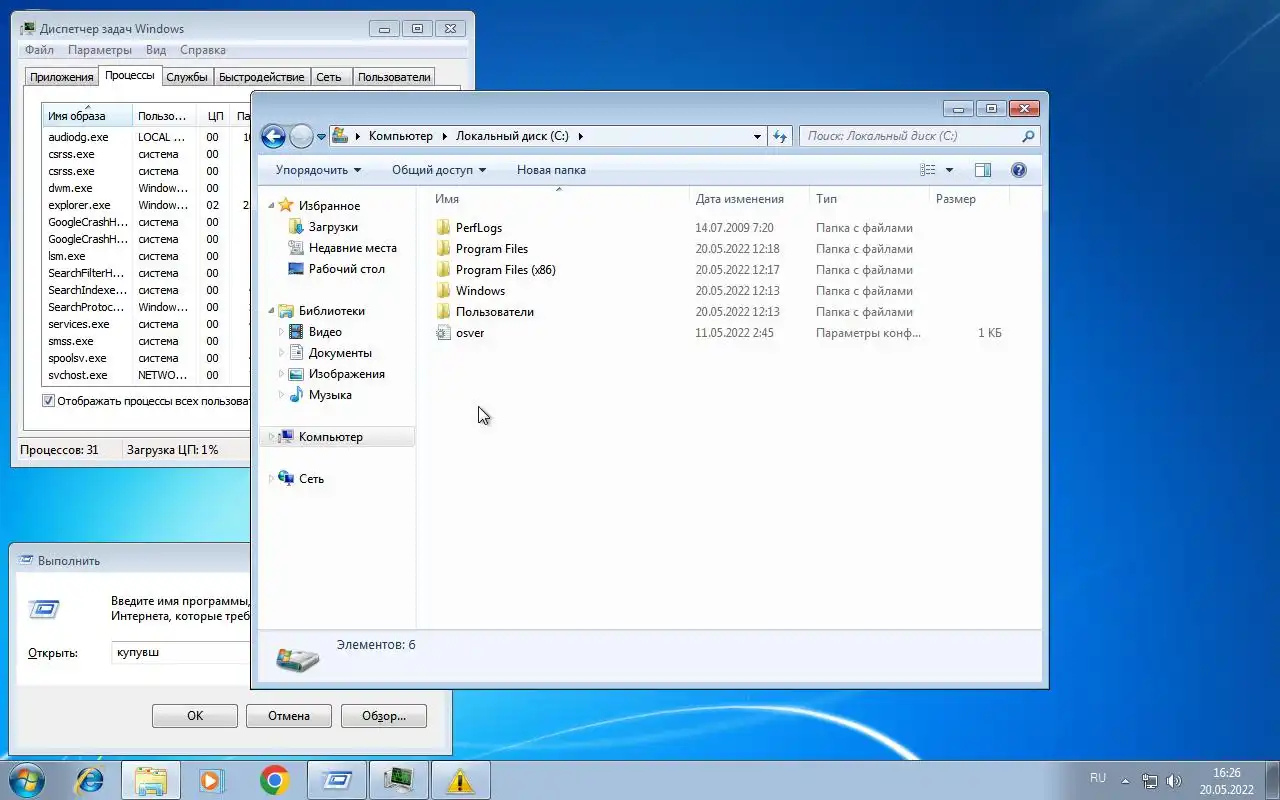Click Отмена in the Выполнить dialog
Image resolution: width=1280 pixels, height=800 pixels.
pos(289,716)
